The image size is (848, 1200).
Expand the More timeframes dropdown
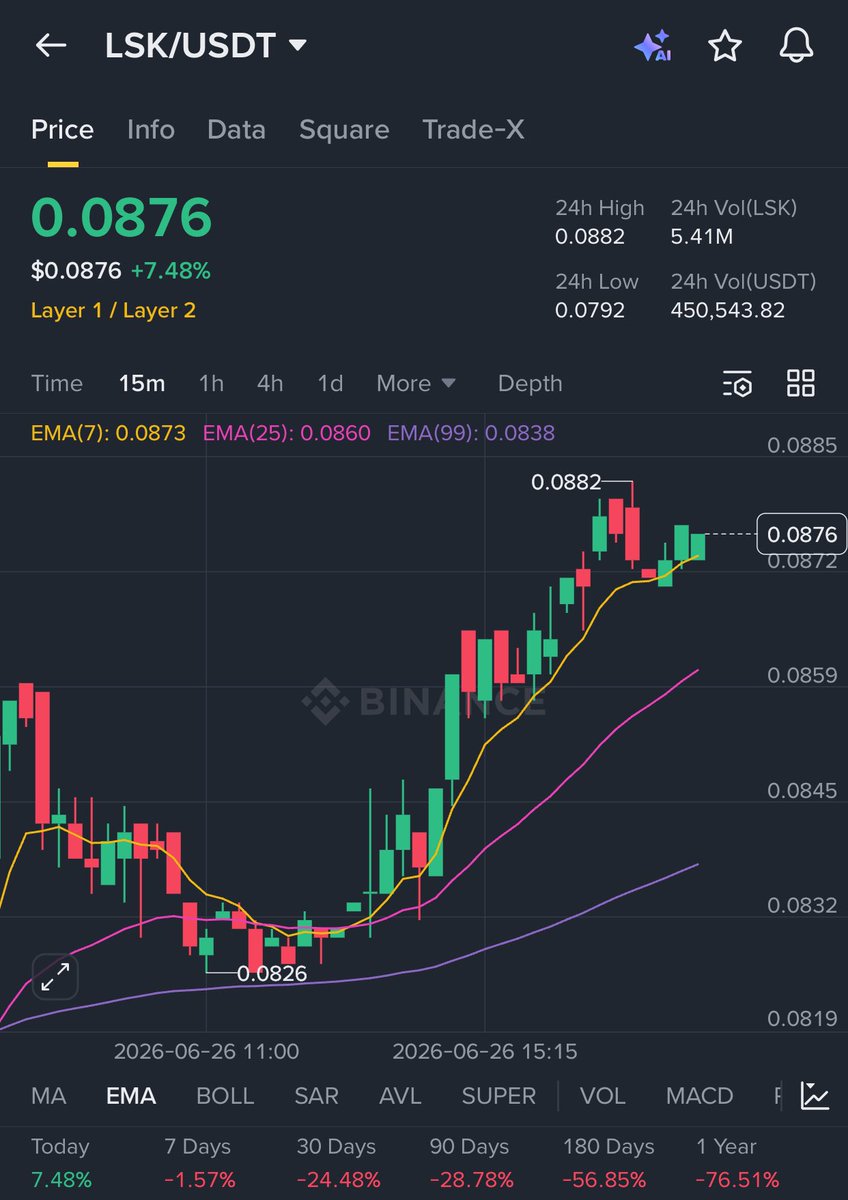416,383
